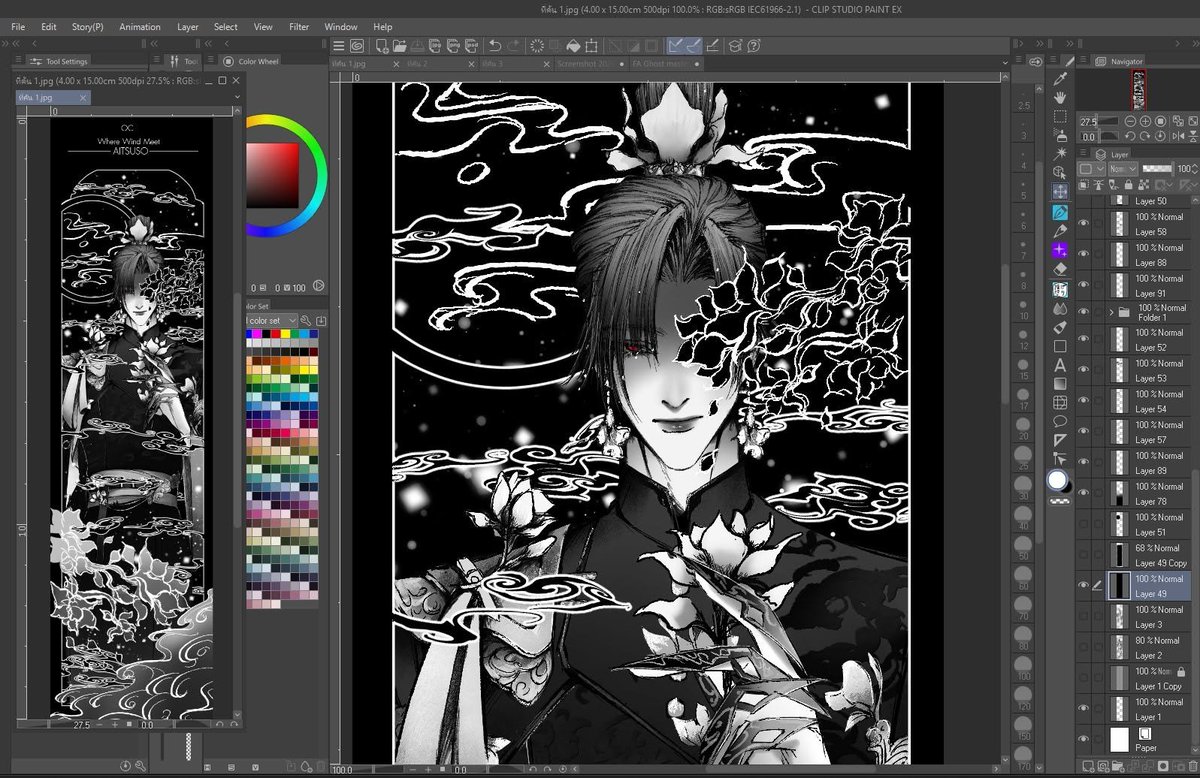Image resolution: width=1200 pixels, height=778 pixels.
Task: Open the Layer menu
Action: click(188, 27)
